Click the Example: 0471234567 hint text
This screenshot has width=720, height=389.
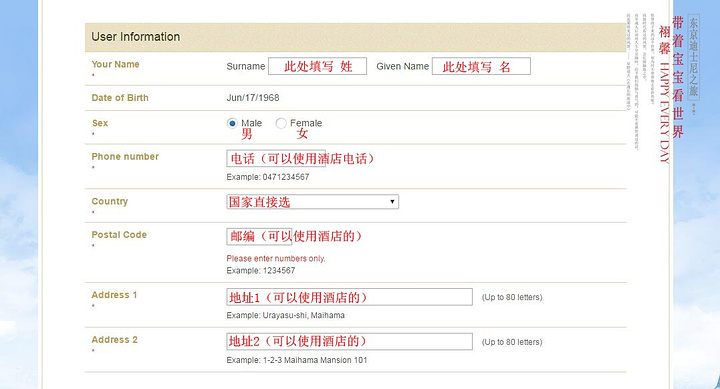268,177
